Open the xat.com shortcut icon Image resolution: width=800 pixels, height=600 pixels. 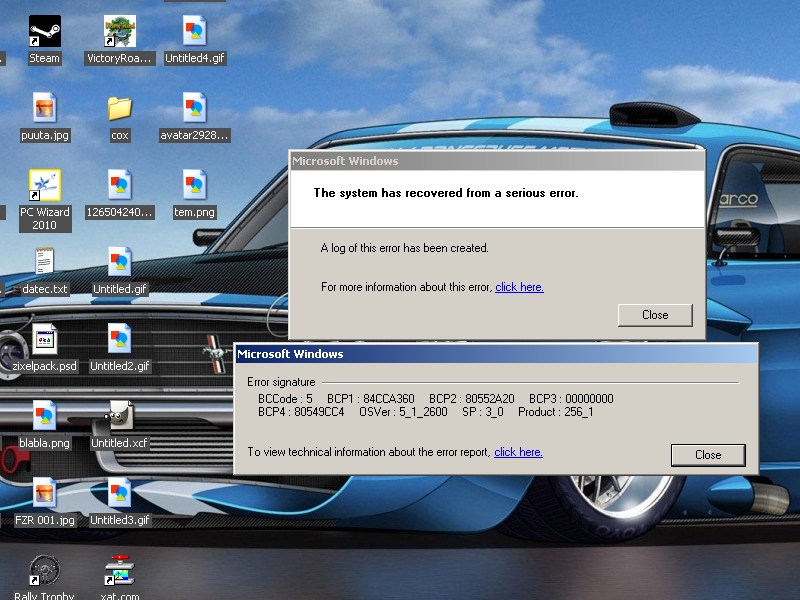tap(119, 569)
